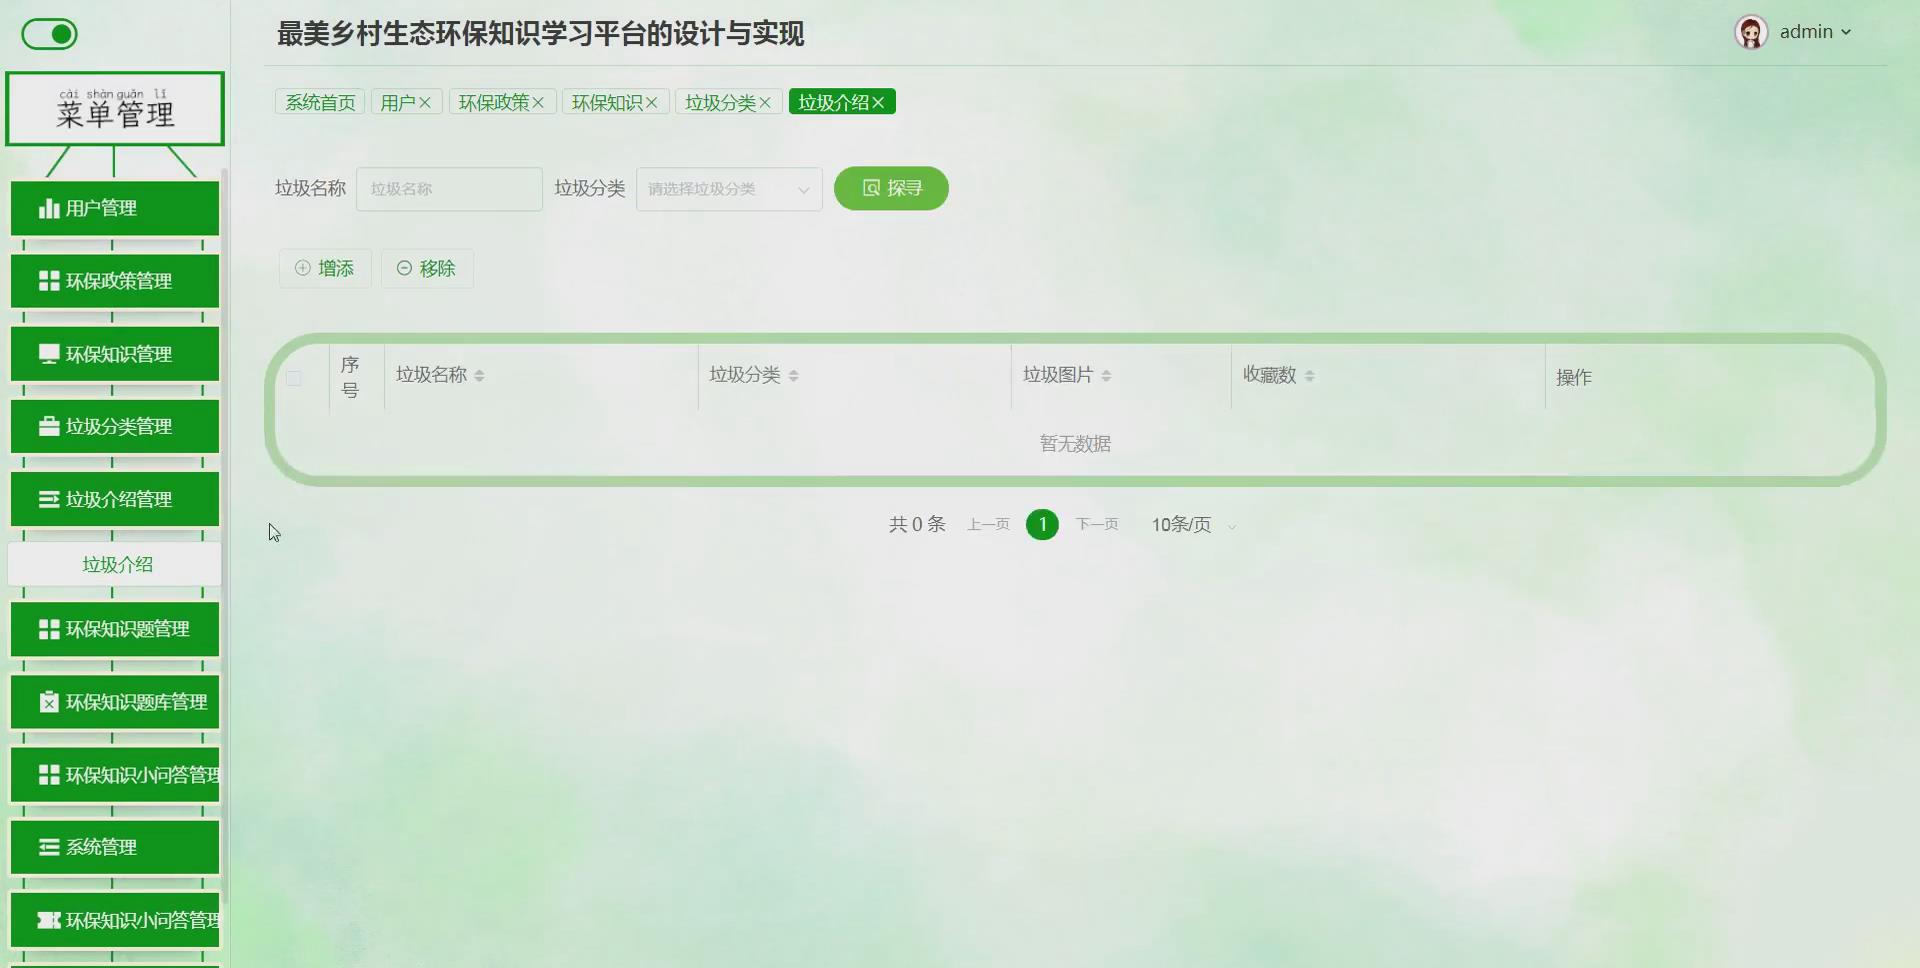This screenshot has width=1920, height=968.
Task: Click the list icon beside 系统管理
Action: [x=49, y=847]
